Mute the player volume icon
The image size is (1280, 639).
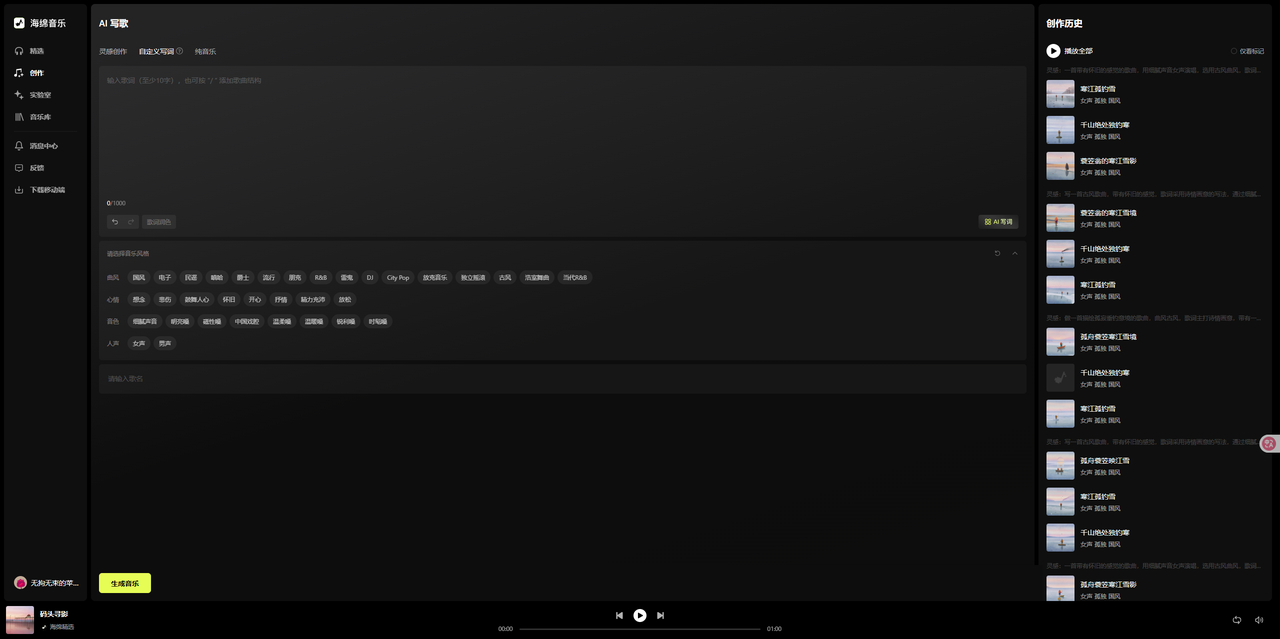pos(1259,620)
